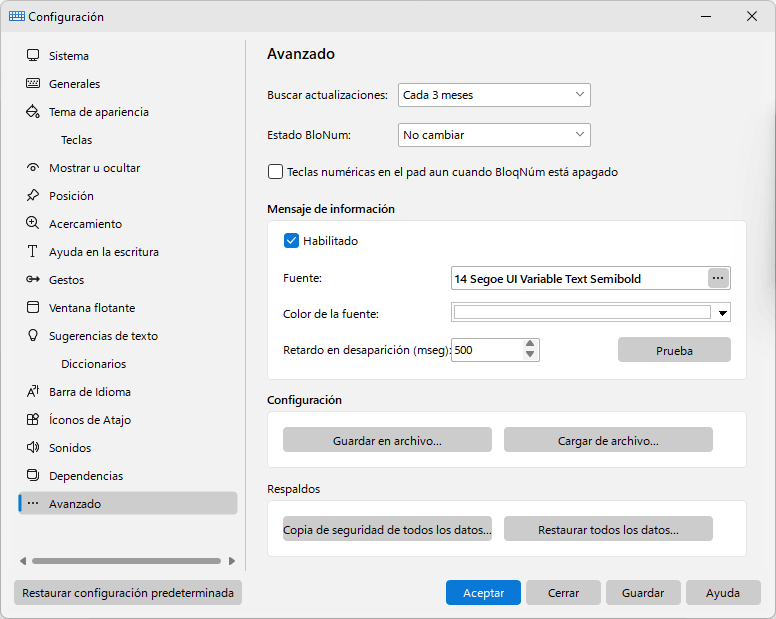Open the Buscar actualizaciones dropdown
The height and width of the screenshot is (619, 776).
tap(494, 95)
